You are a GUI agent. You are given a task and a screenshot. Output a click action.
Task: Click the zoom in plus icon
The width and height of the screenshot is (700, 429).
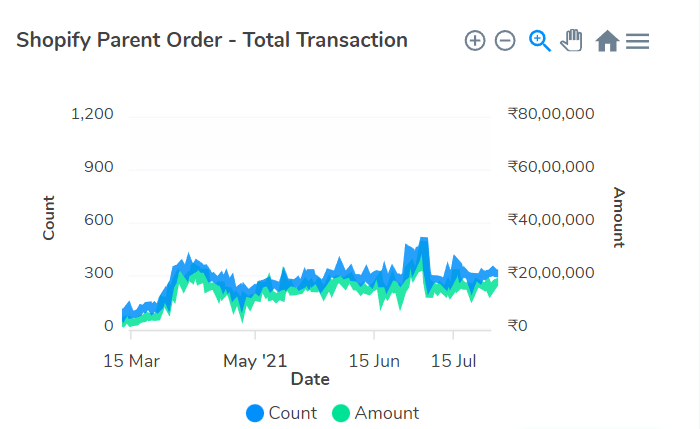(x=475, y=41)
